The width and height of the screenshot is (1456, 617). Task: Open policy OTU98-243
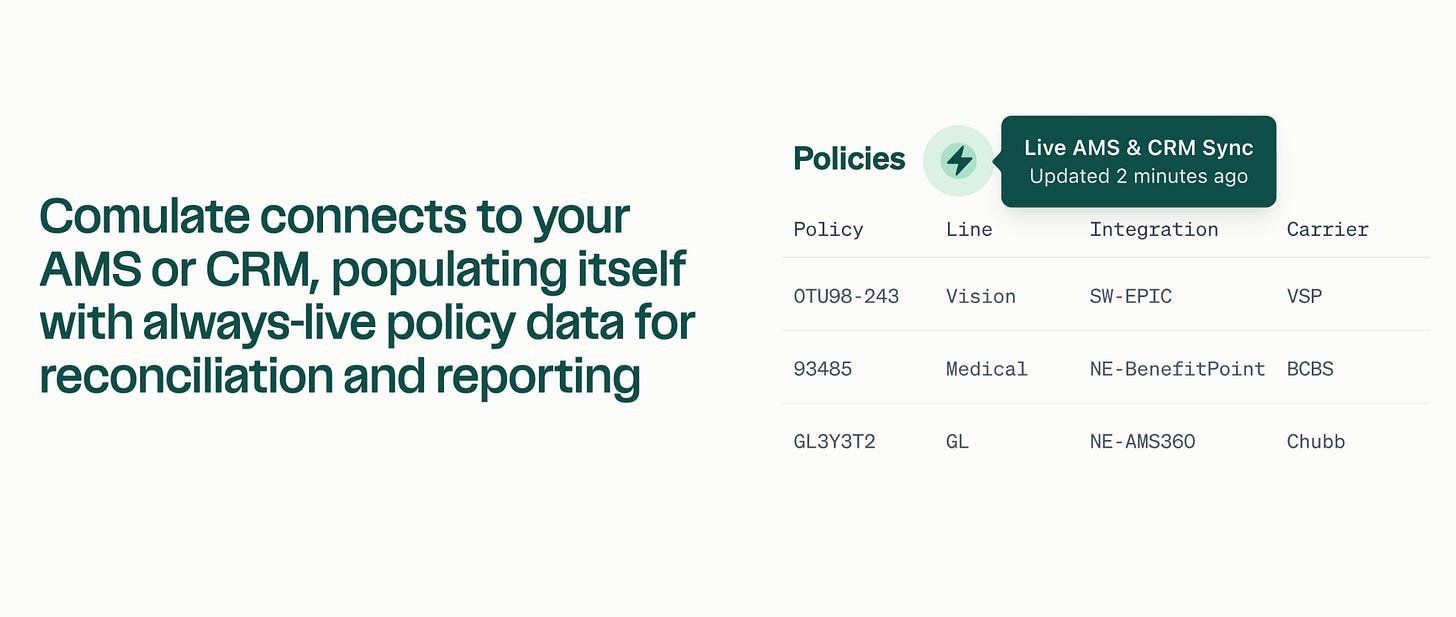(846, 296)
